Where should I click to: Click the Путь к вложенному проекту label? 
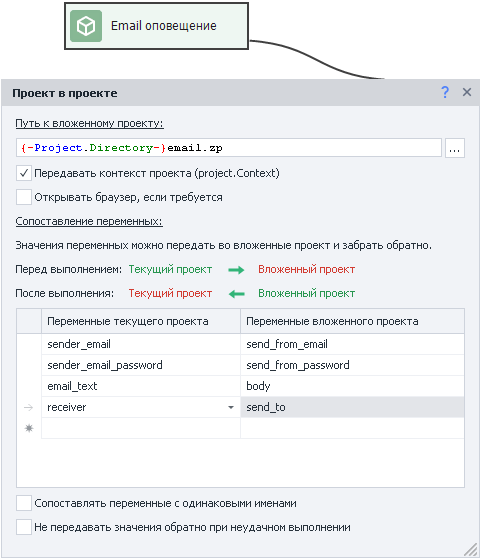tap(89, 123)
